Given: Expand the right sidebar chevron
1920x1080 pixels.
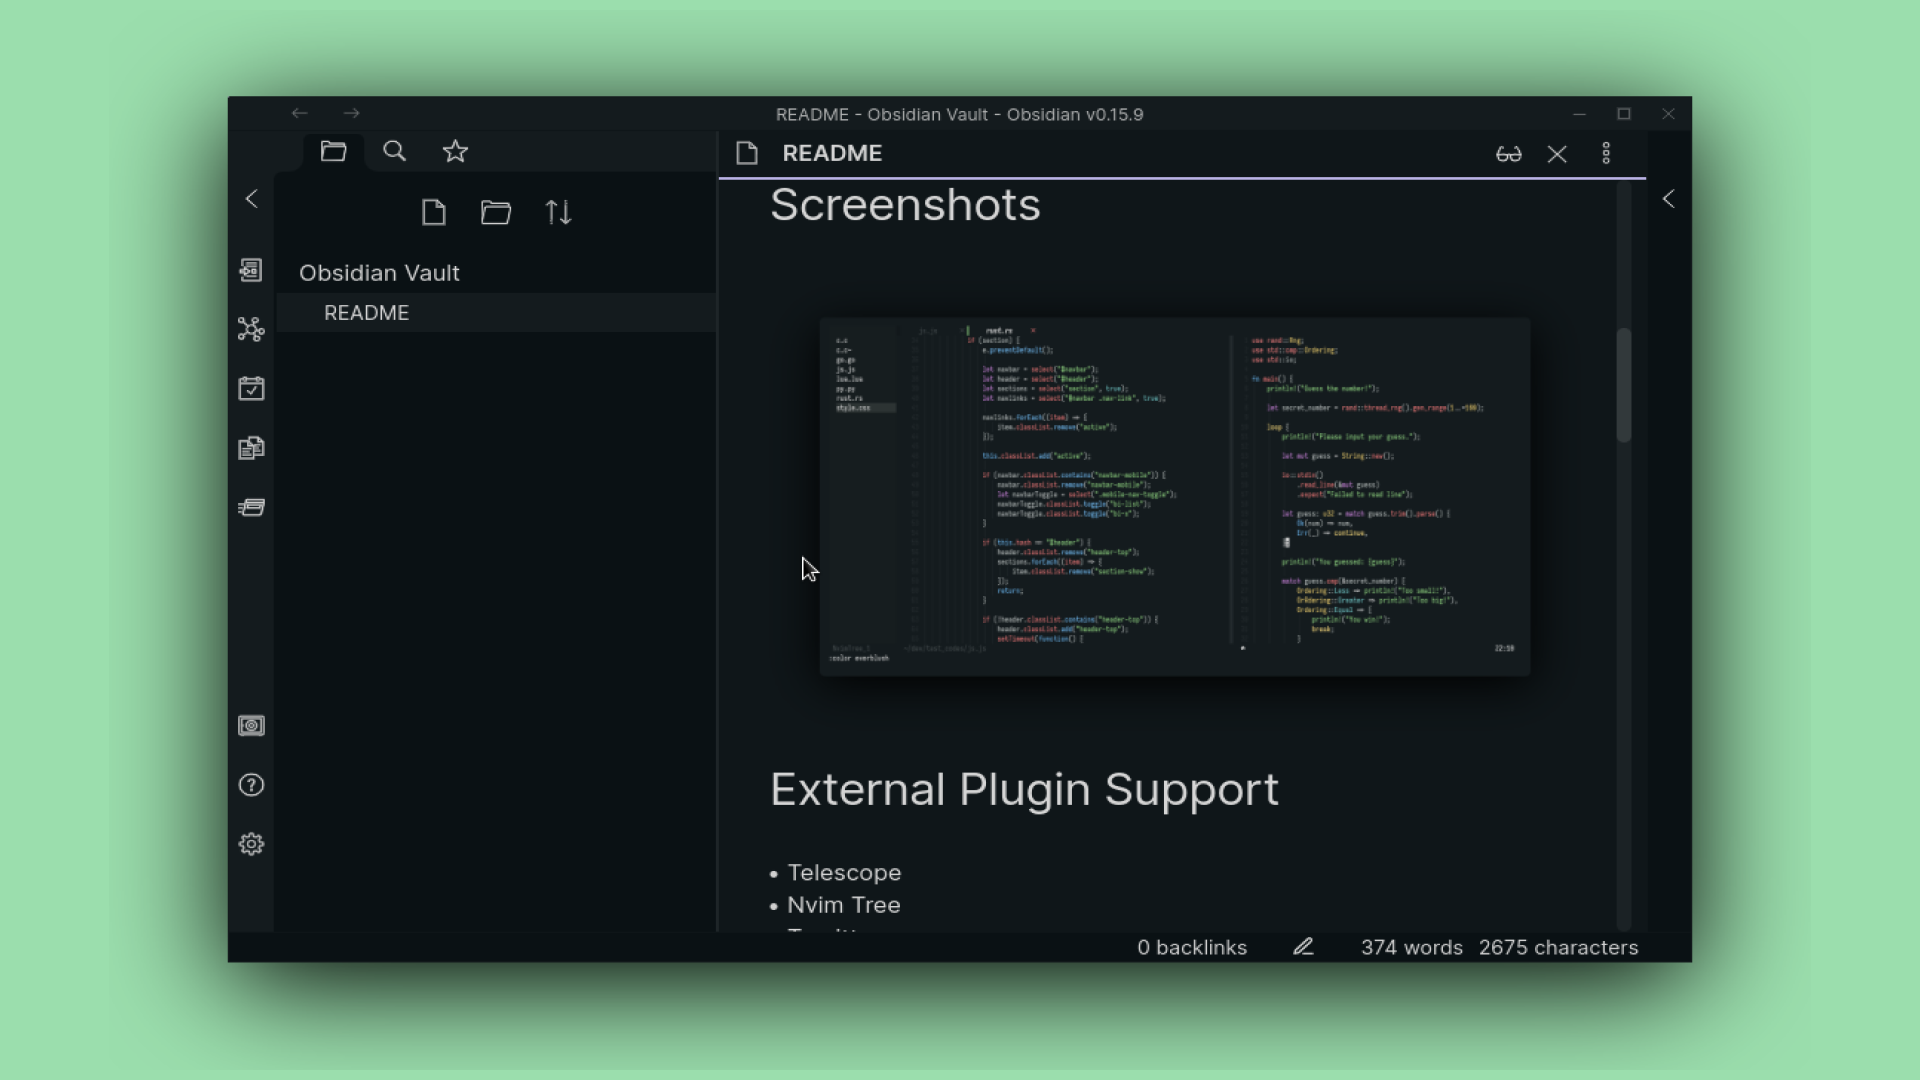Looking at the screenshot, I should point(1668,198).
